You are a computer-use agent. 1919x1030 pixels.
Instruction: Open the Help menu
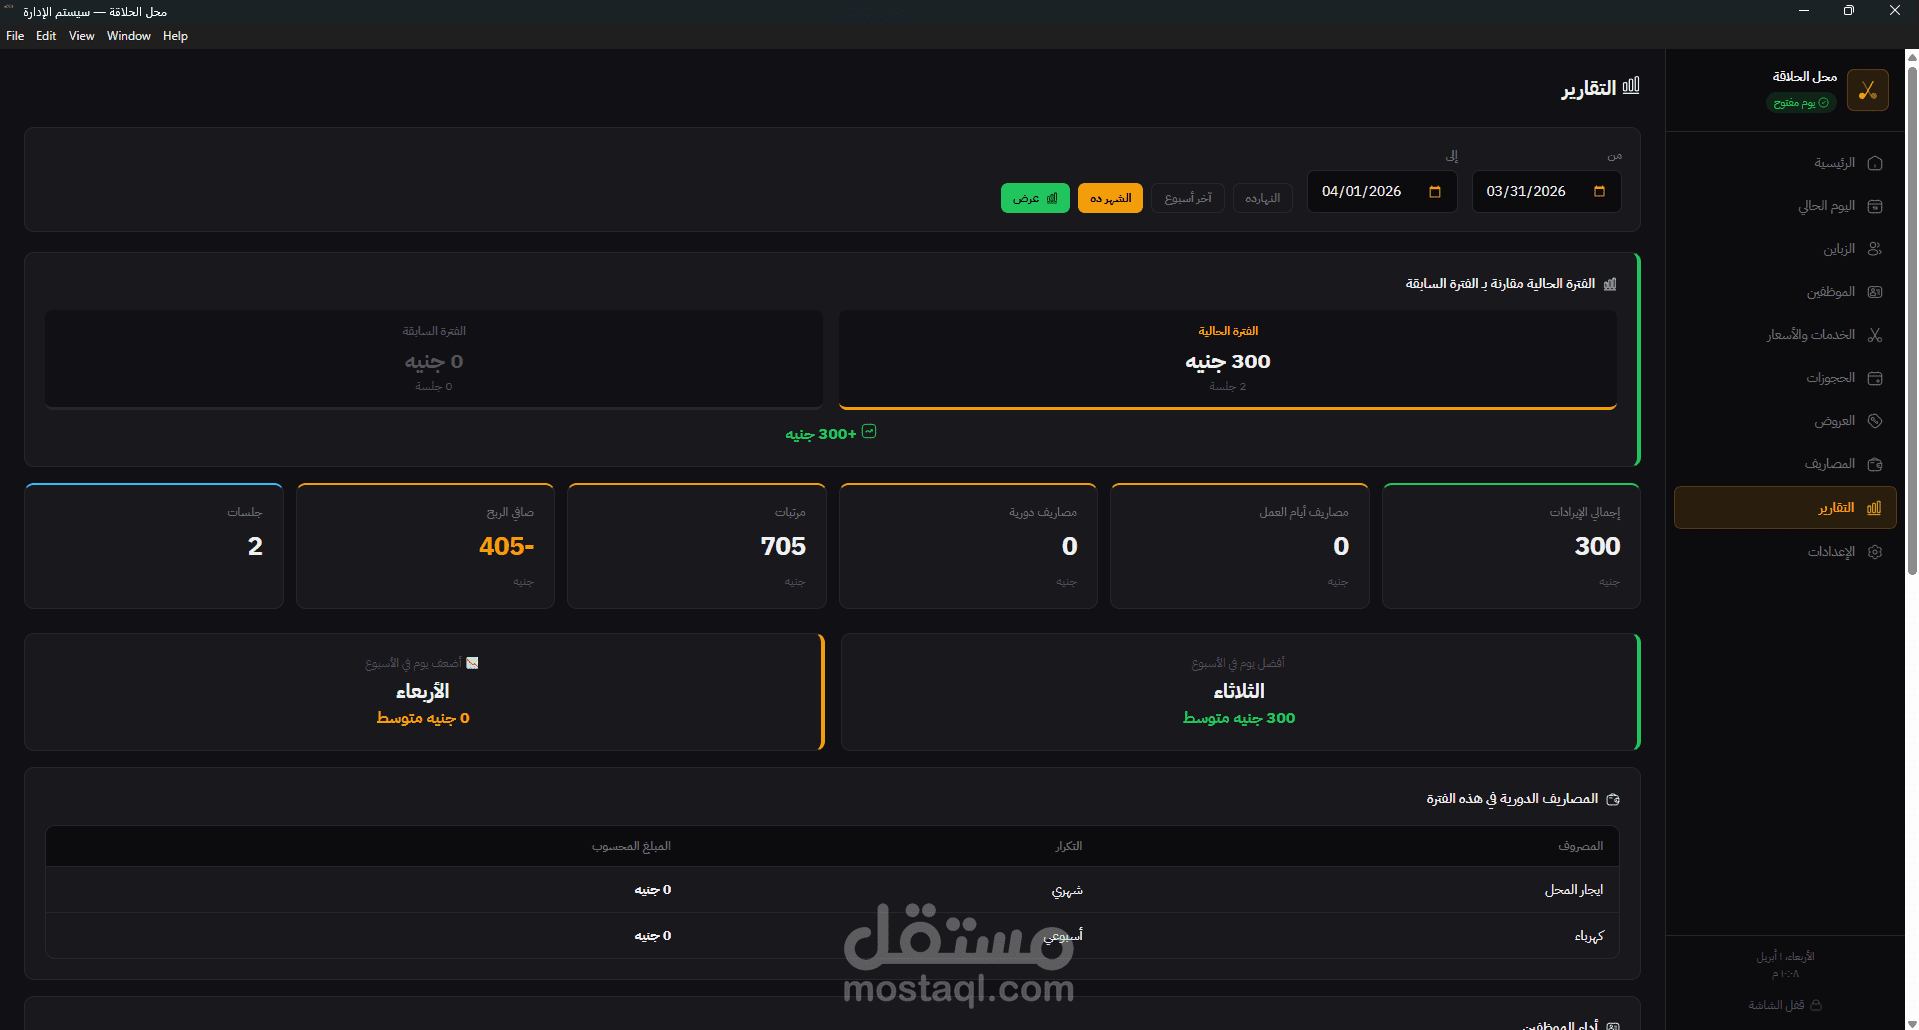pyautogui.click(x=175, y=36)
